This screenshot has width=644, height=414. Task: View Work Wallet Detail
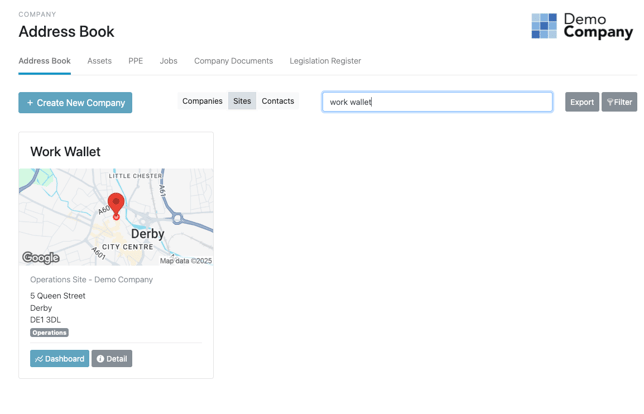coord(112,359)
